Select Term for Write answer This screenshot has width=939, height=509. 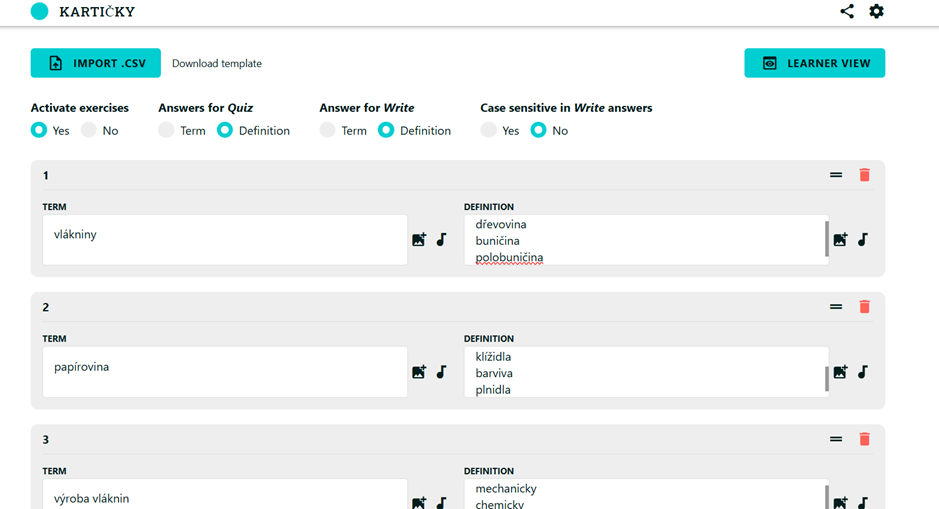pyautogui.click(x=327, y=130)
